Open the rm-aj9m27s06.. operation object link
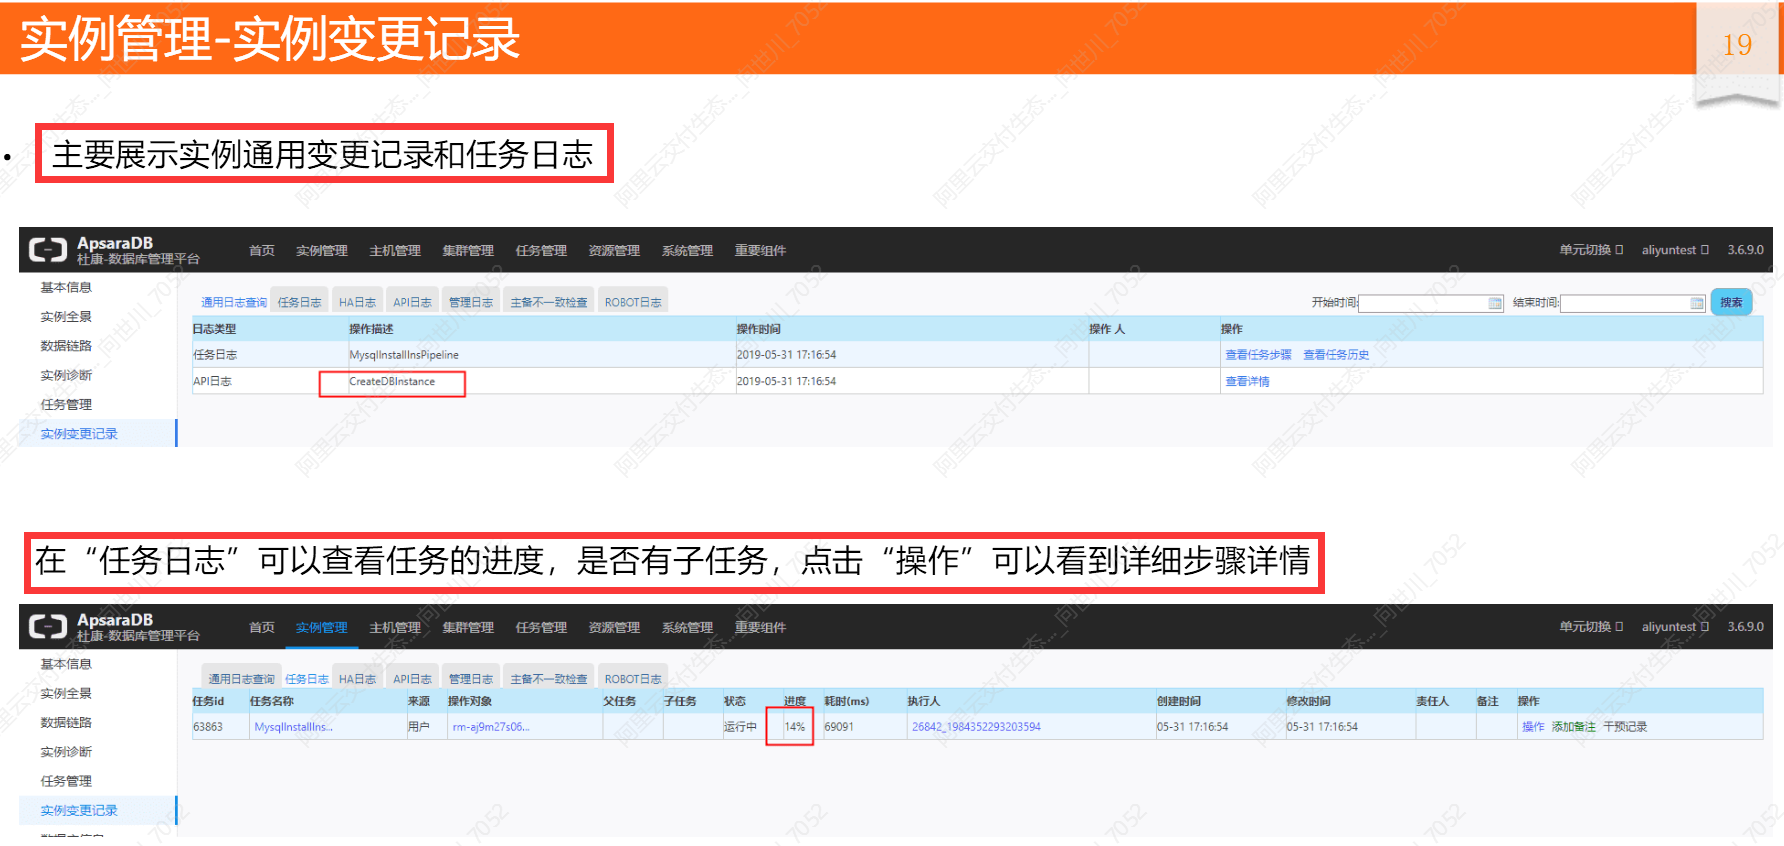Screen dimensions: 1784x846 [x=491, y=727]
